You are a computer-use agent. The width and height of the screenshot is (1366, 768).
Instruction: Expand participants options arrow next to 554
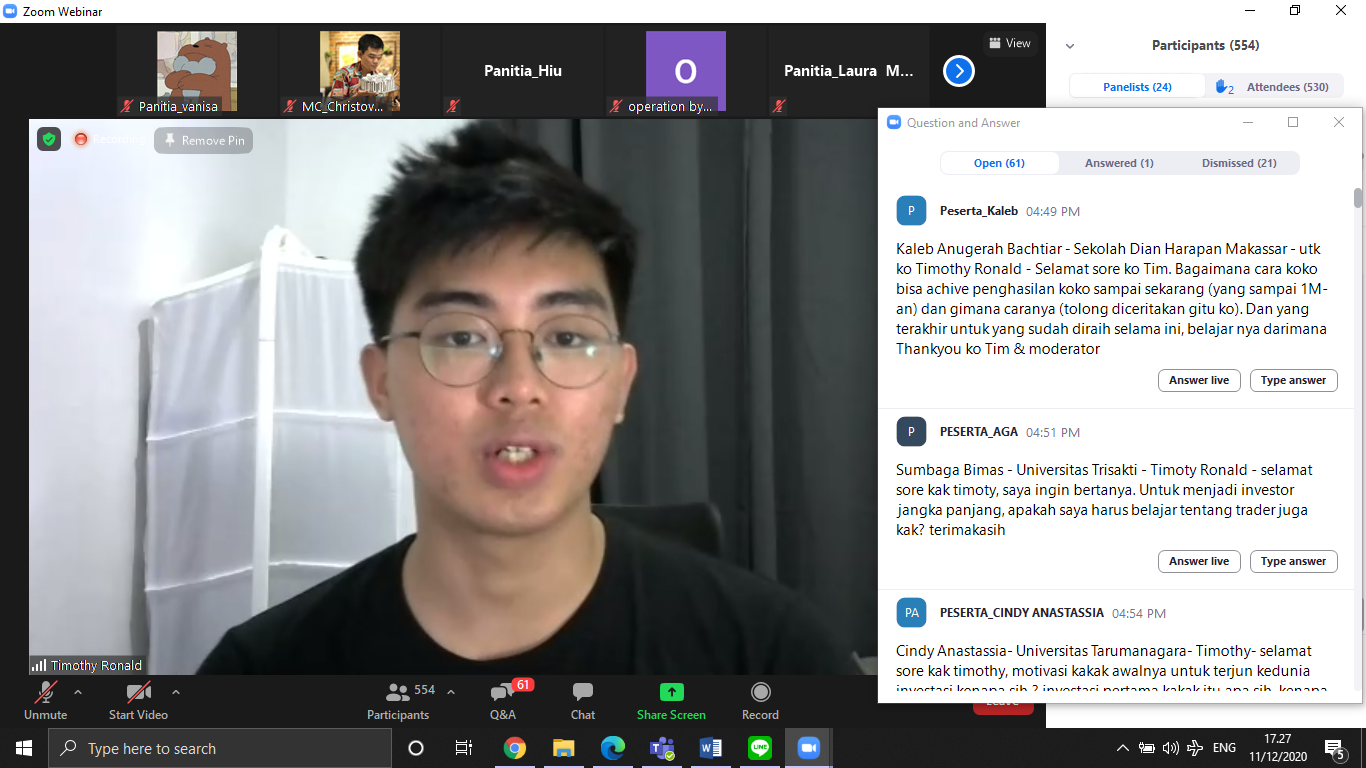(451, 691)
